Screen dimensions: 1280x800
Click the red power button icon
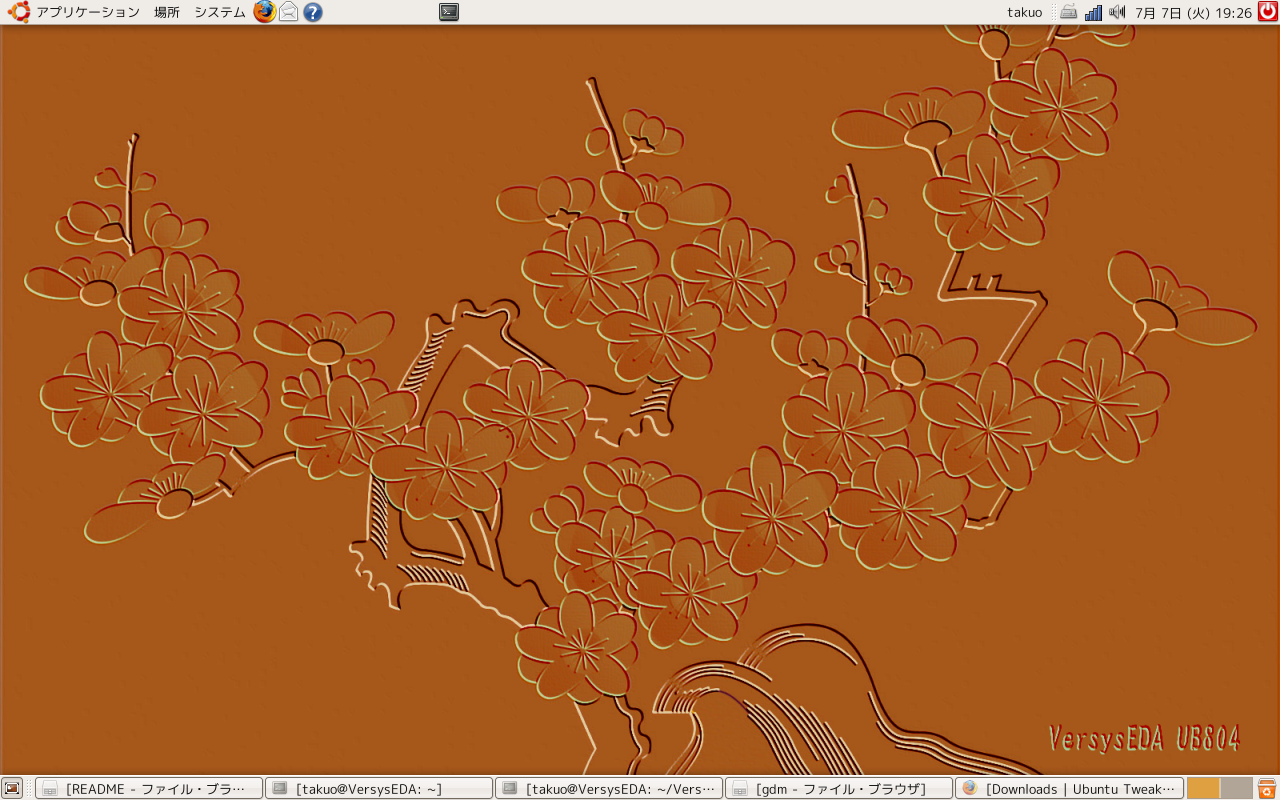[1267, 12]
